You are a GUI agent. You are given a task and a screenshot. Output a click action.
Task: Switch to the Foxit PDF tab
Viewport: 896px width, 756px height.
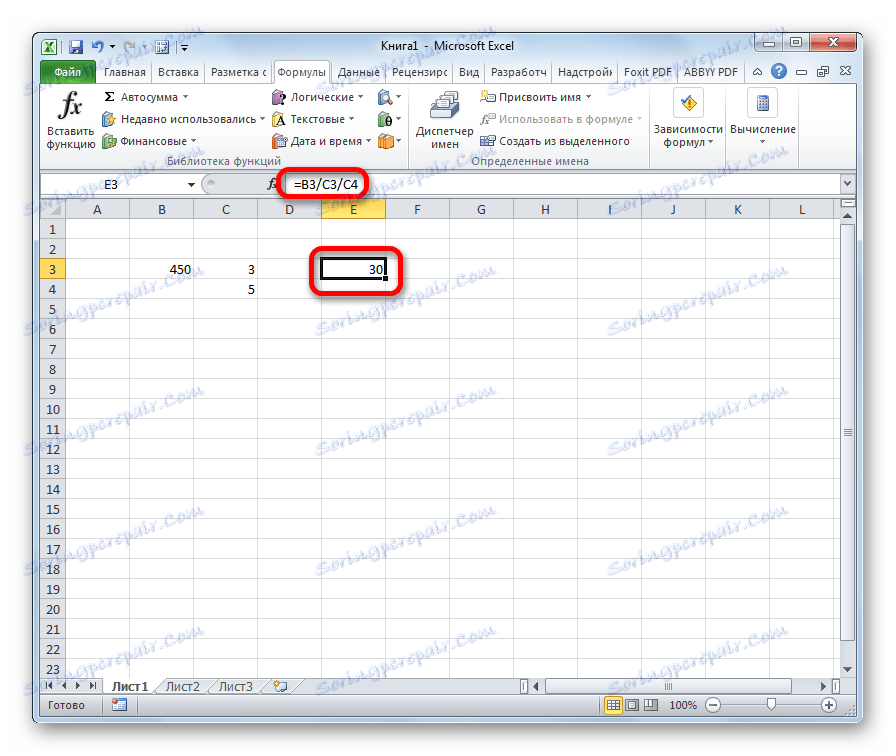(x=647, y=73)
